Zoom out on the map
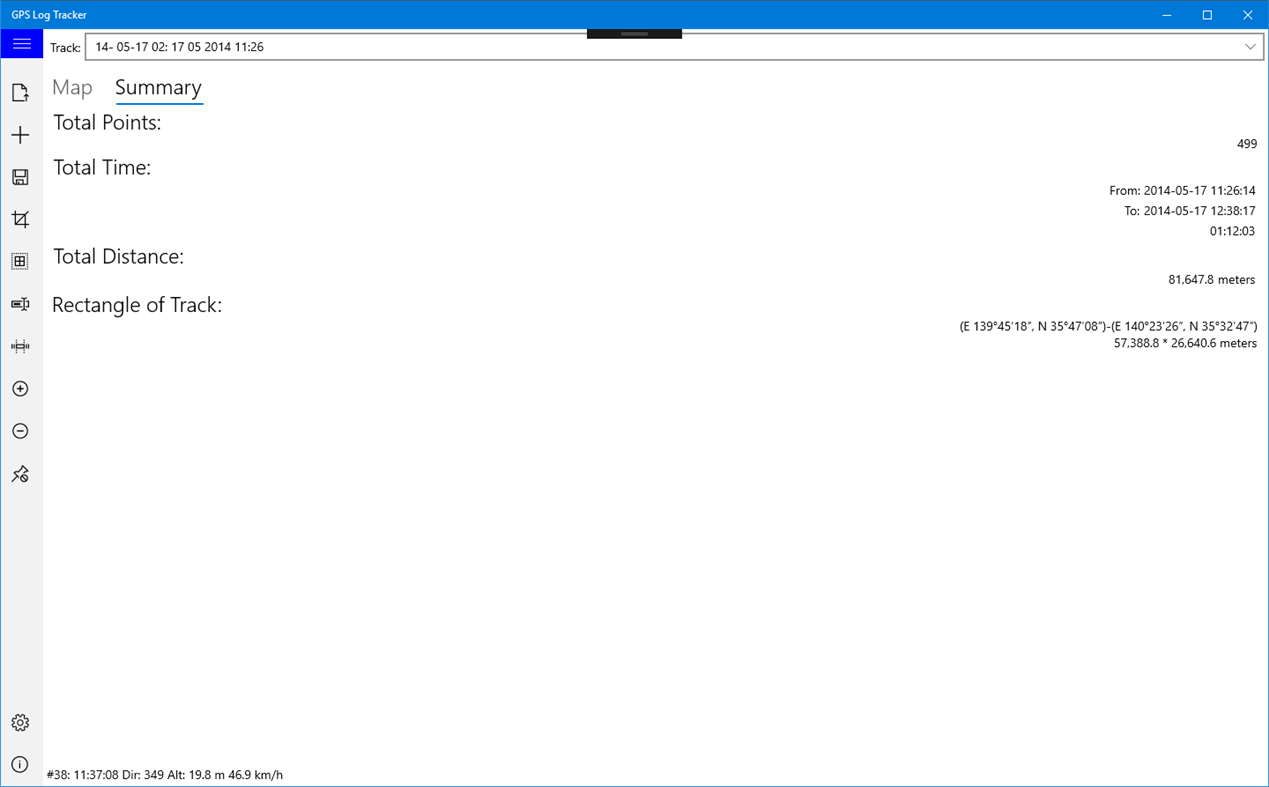 point(21,431)
